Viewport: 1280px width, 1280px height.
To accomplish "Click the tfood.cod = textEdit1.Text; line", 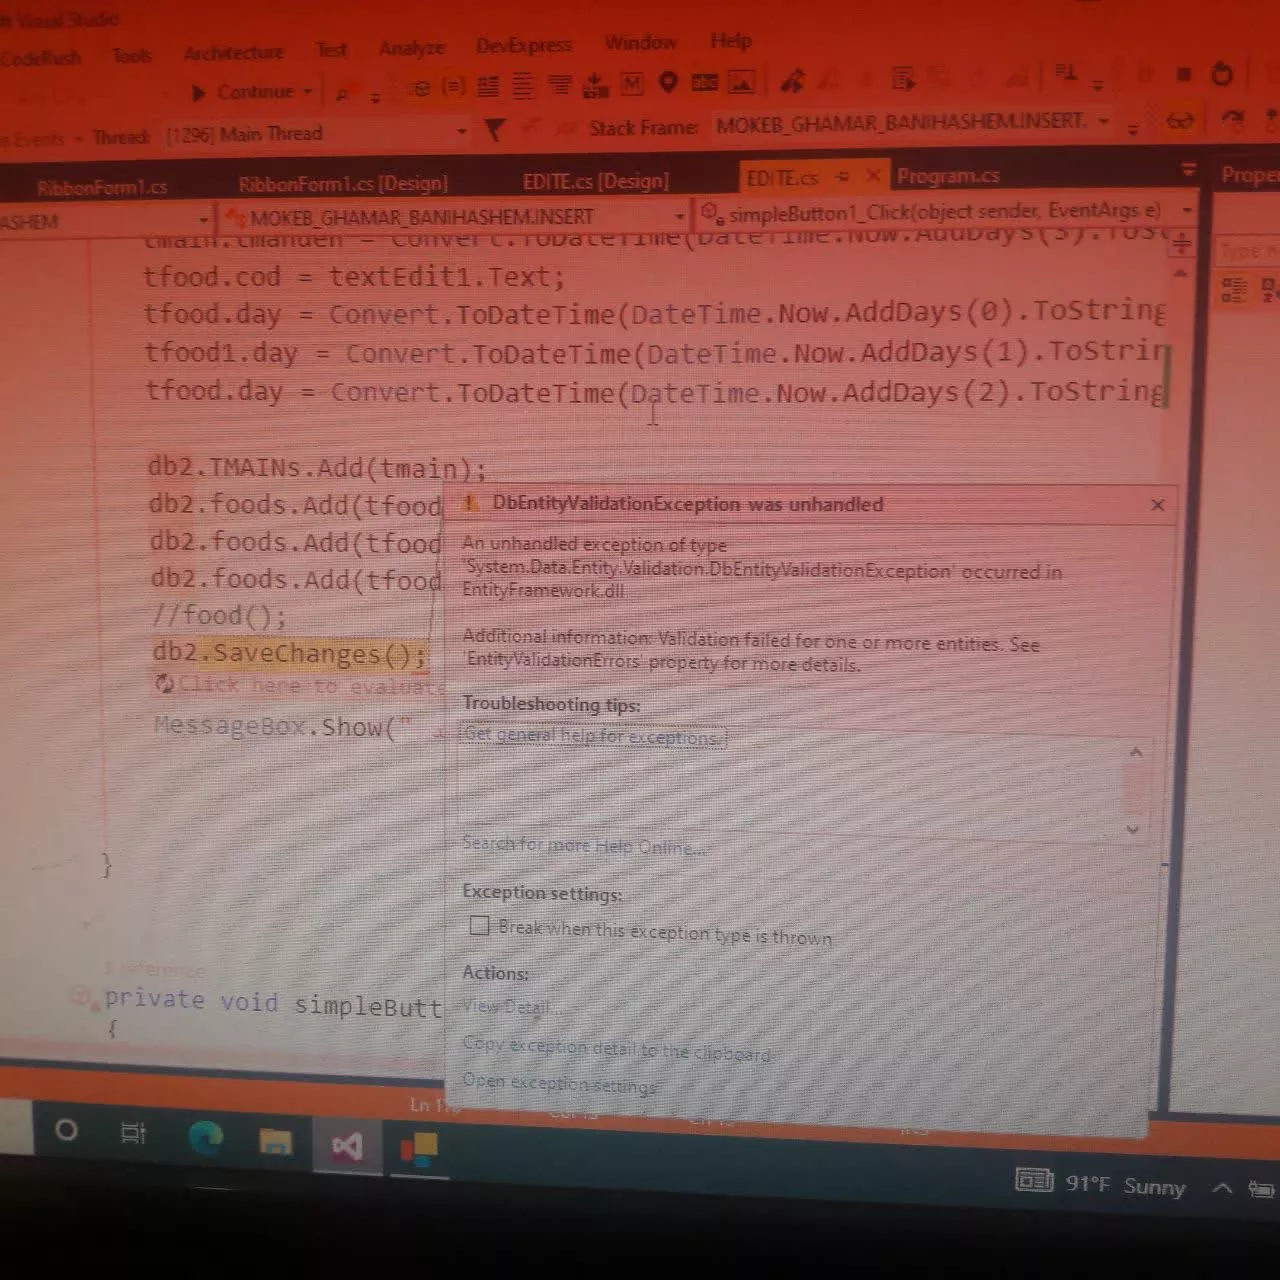I will [353, 276].
